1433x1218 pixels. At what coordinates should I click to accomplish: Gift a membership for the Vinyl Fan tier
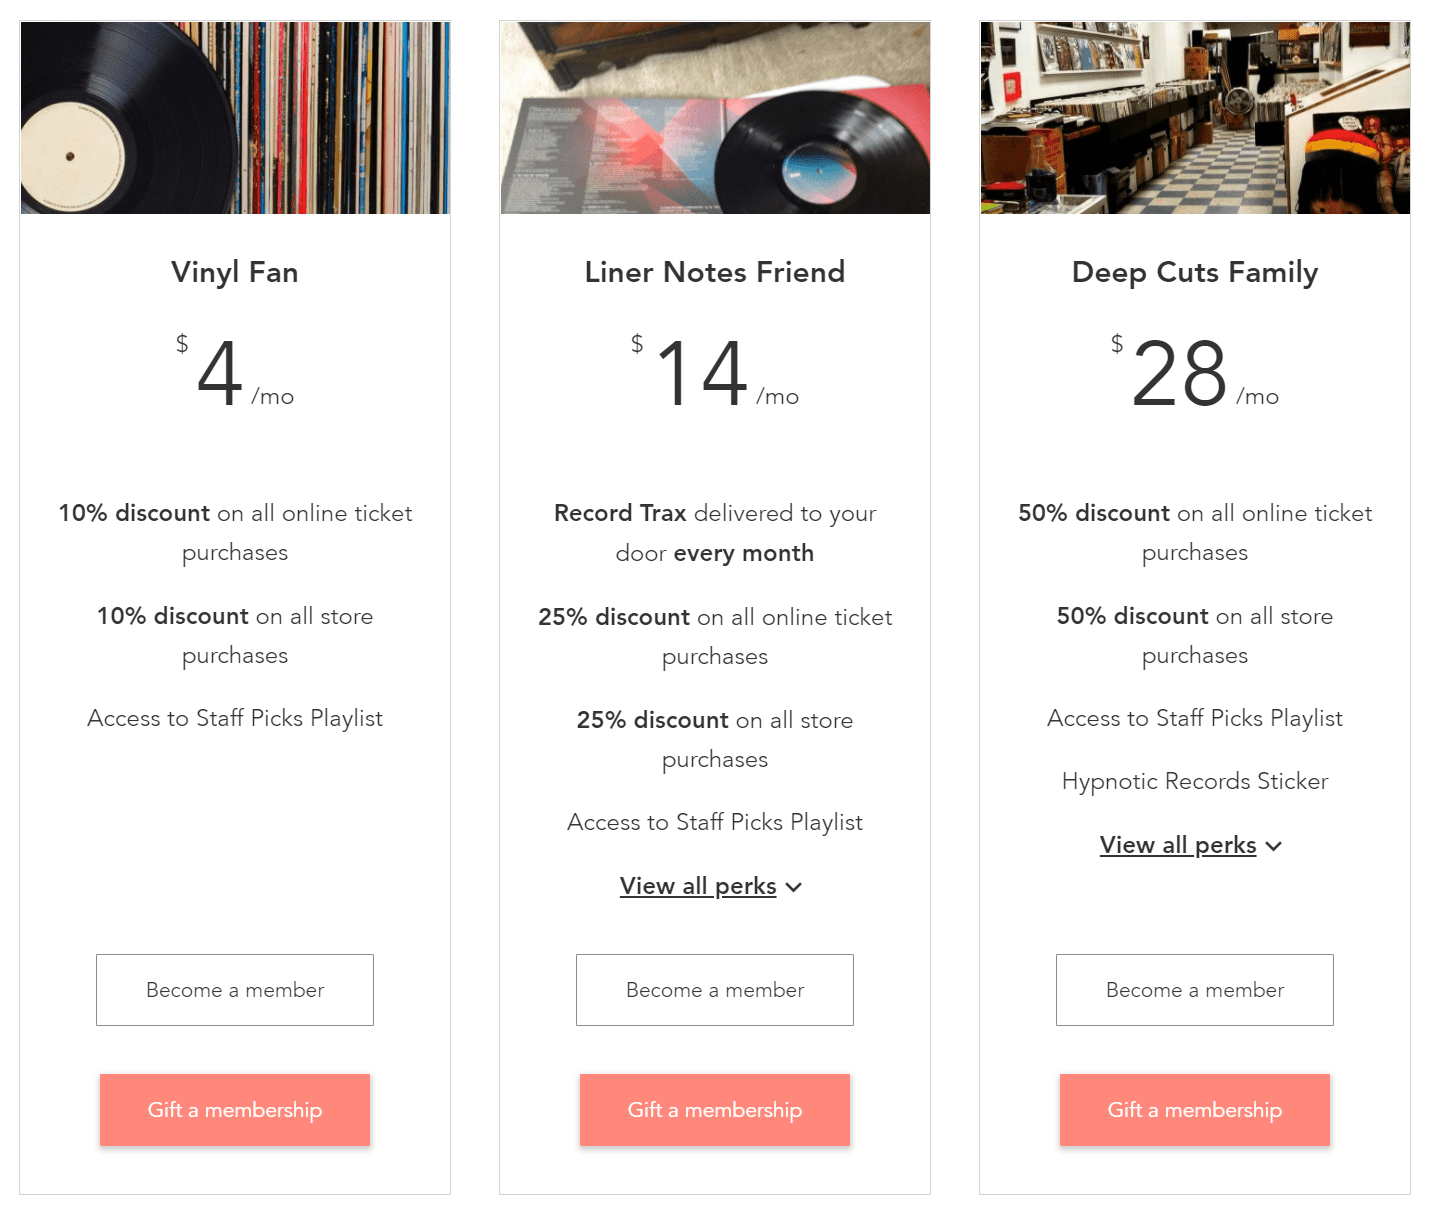(235, 1110)
